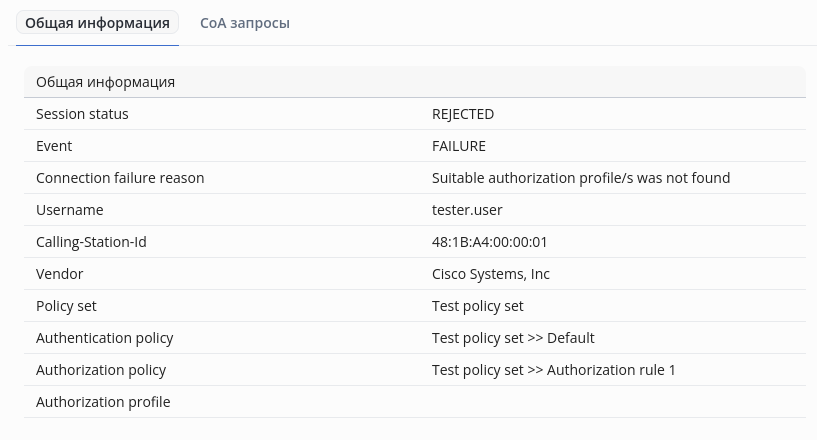
Task: Click the Test policy set value
Action: point(478,306)
